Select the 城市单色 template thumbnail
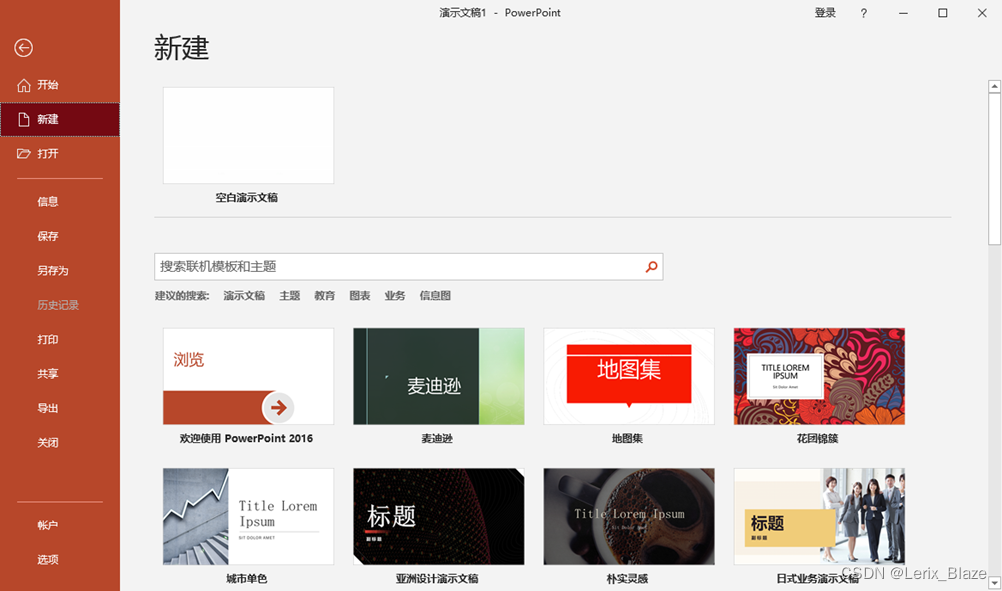 [249, 517]
